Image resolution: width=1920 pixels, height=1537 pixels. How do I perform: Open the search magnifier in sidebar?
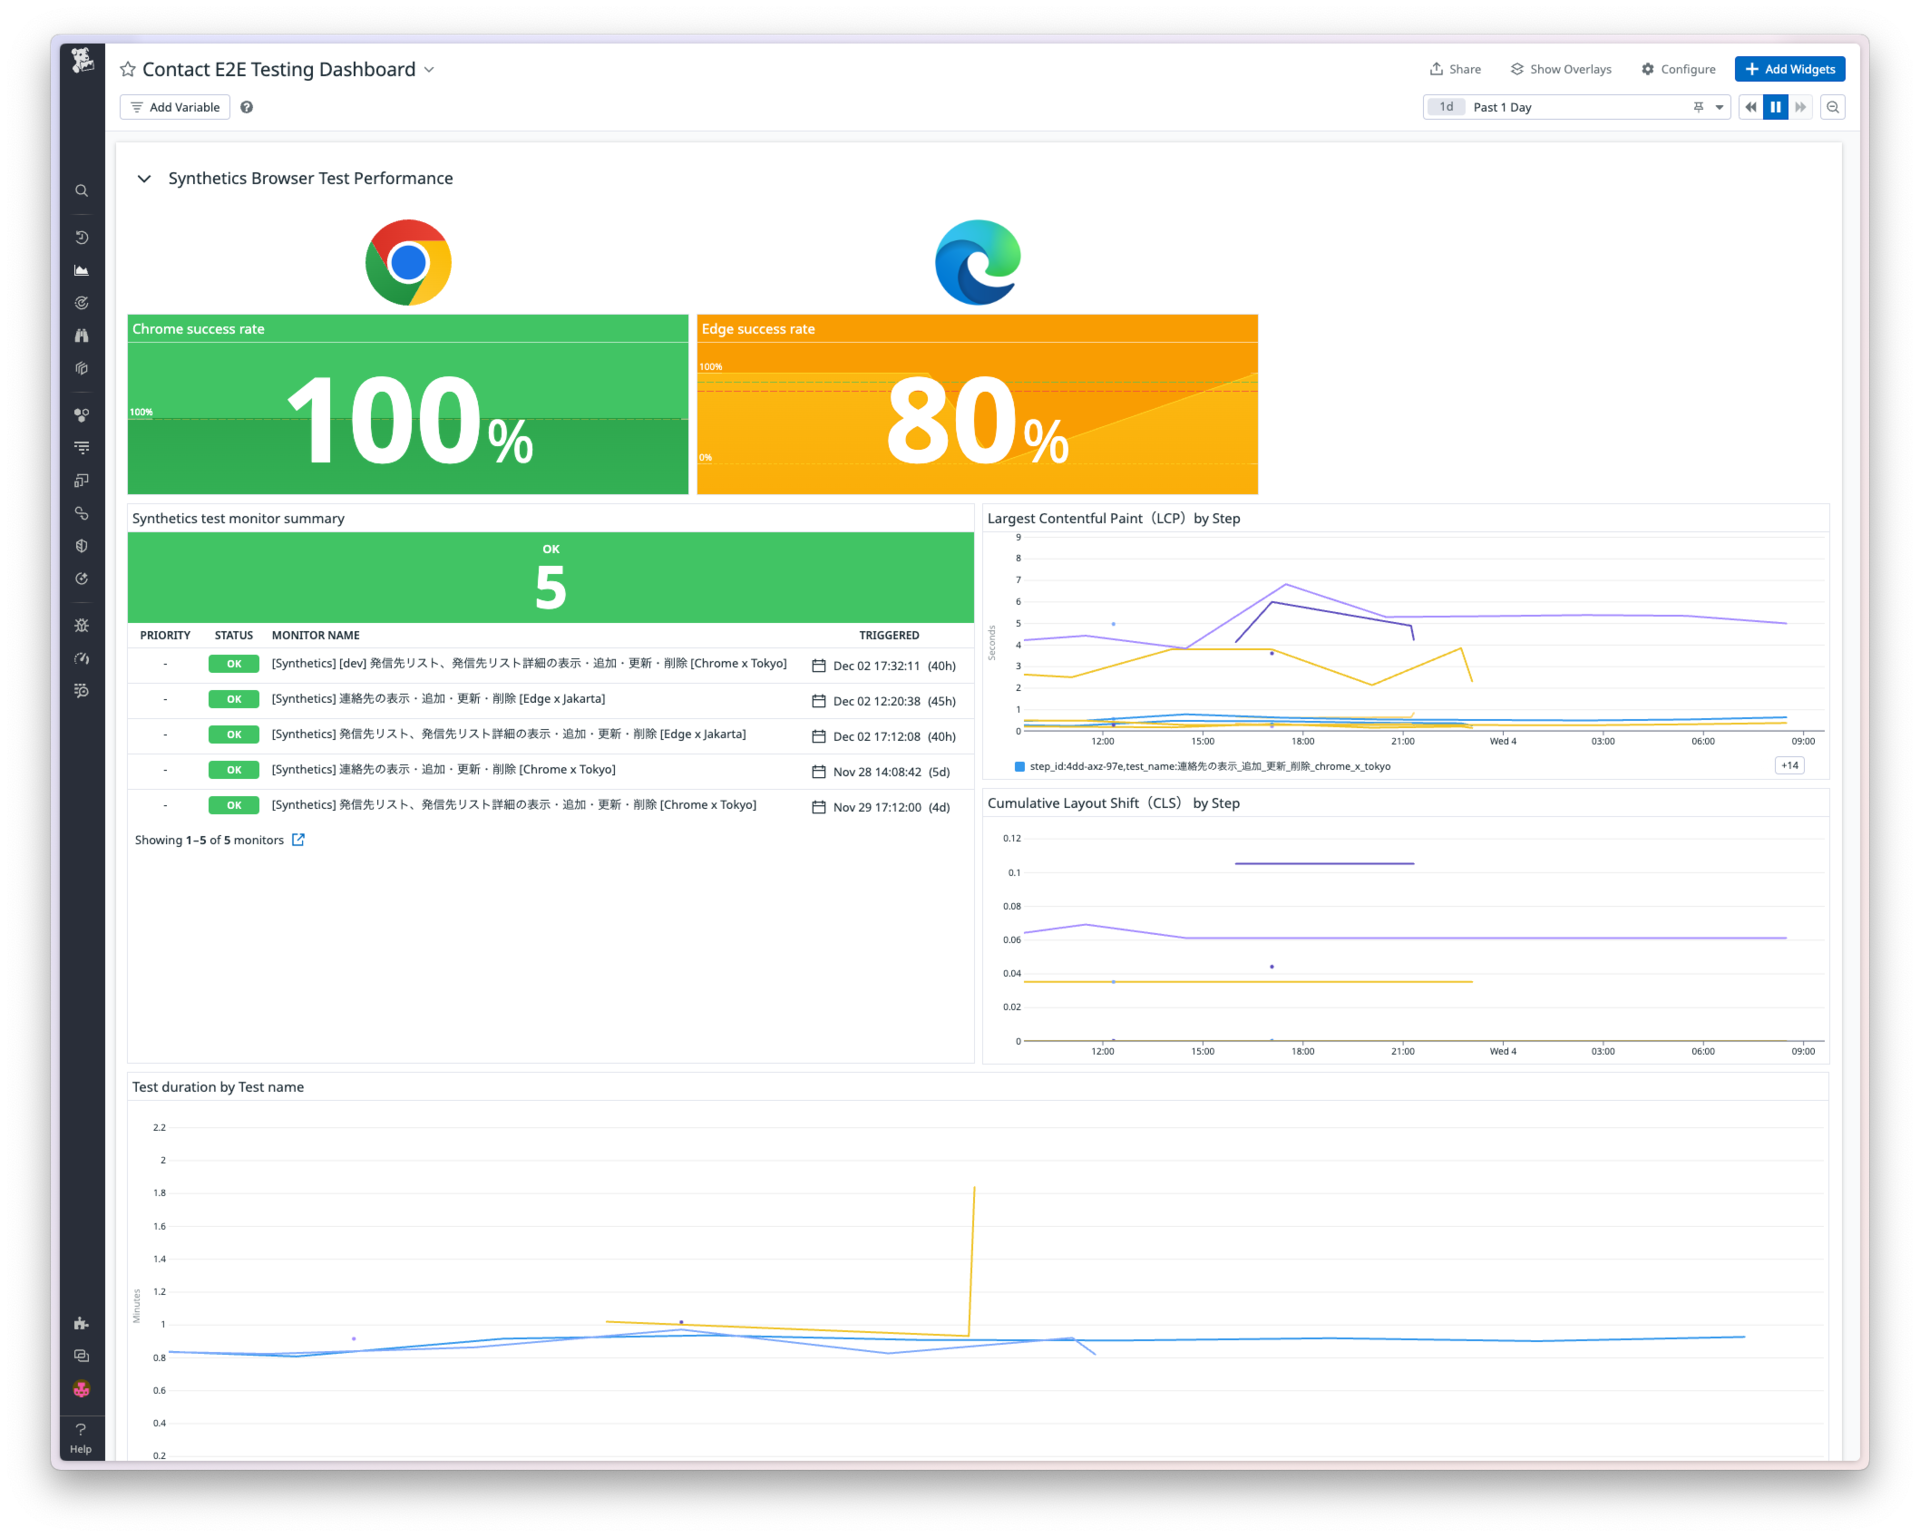click(x=82, y=191)
